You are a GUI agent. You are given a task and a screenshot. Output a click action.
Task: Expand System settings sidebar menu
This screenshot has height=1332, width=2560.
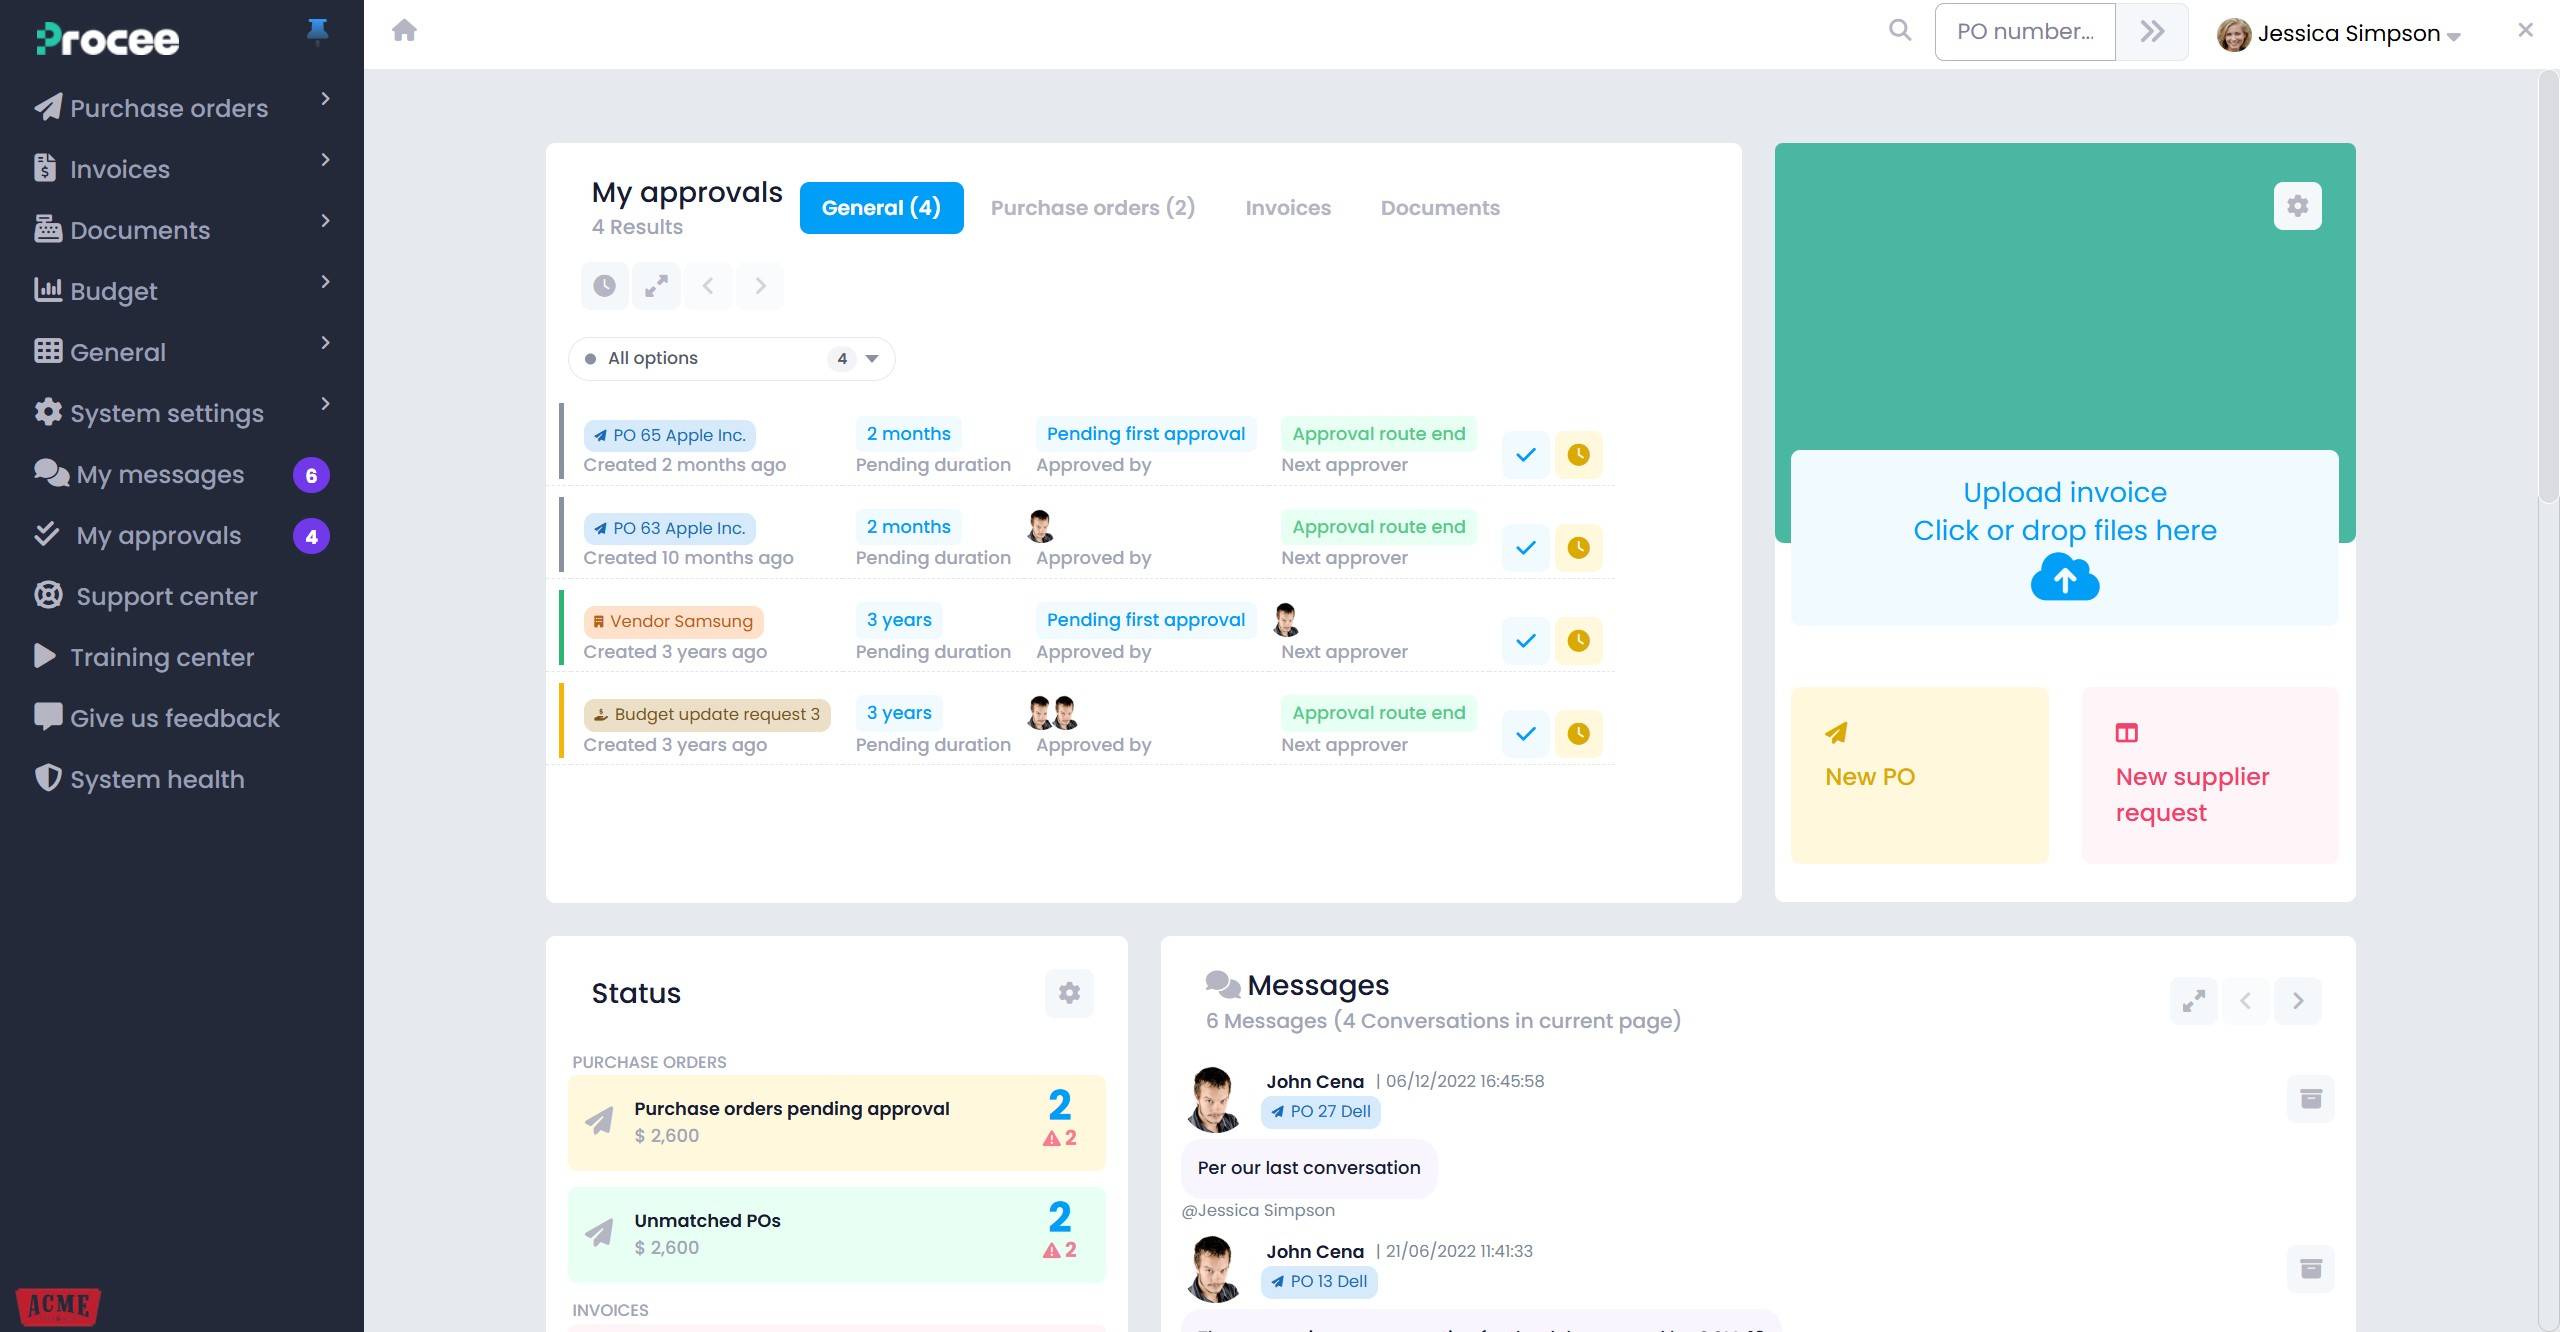coord(182,413)
